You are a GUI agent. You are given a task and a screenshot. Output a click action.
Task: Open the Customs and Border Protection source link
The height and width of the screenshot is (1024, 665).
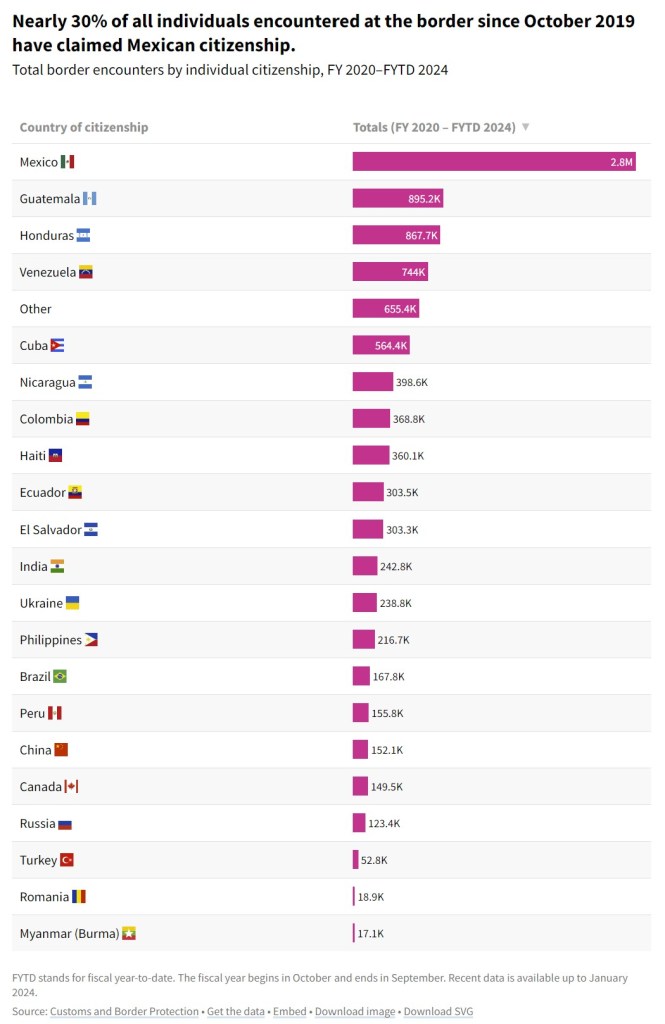[124, 1012]
